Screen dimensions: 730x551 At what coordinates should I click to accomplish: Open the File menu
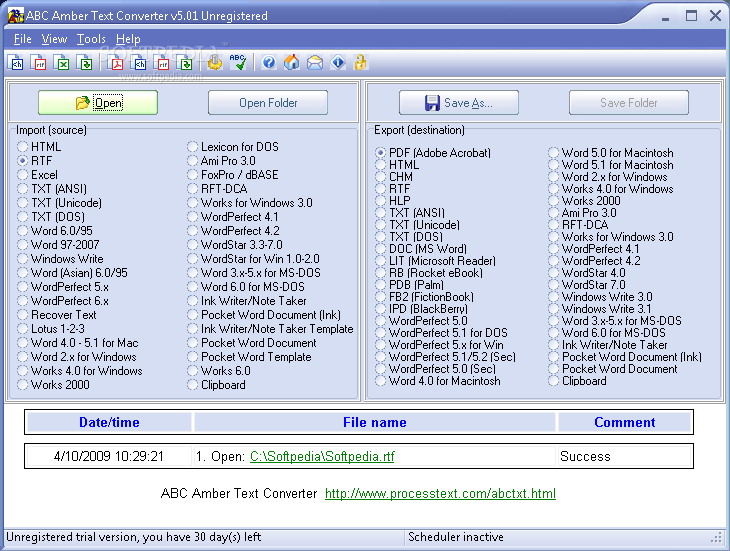tap(22, 39)
